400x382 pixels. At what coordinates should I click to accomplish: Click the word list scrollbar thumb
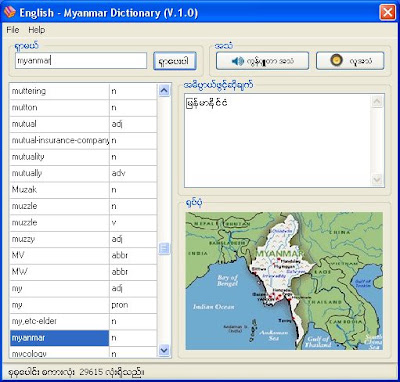tap(164, 248)
